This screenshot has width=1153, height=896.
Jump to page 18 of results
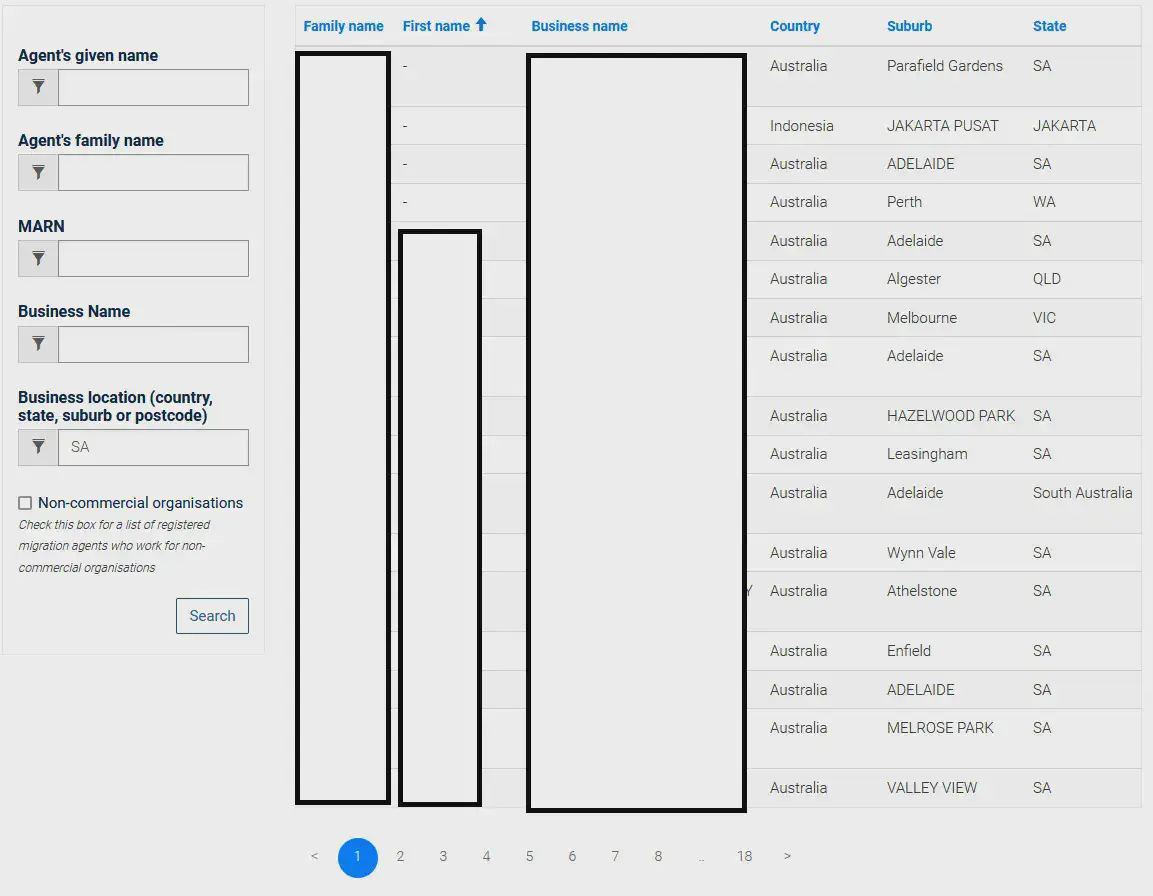(x=744, y=856)
